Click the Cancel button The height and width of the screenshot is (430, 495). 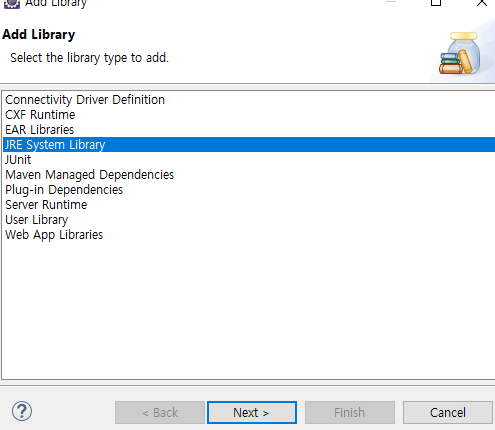click(x=448, y=413)
